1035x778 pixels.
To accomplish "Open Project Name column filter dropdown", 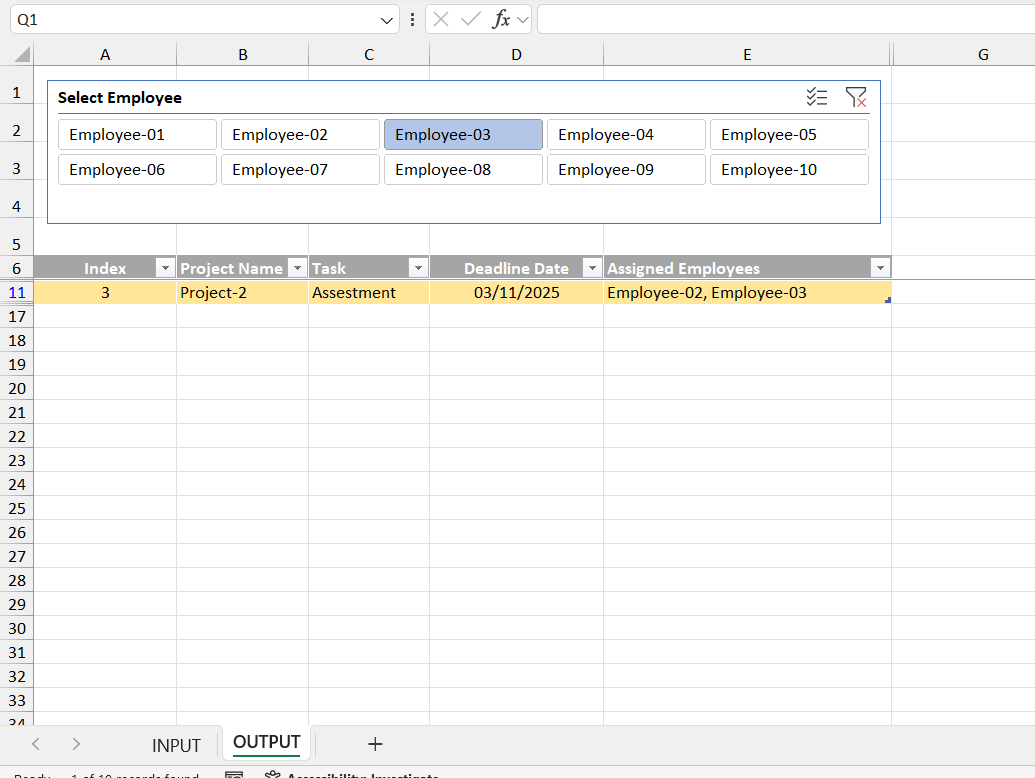I will (x=298, y=268).
